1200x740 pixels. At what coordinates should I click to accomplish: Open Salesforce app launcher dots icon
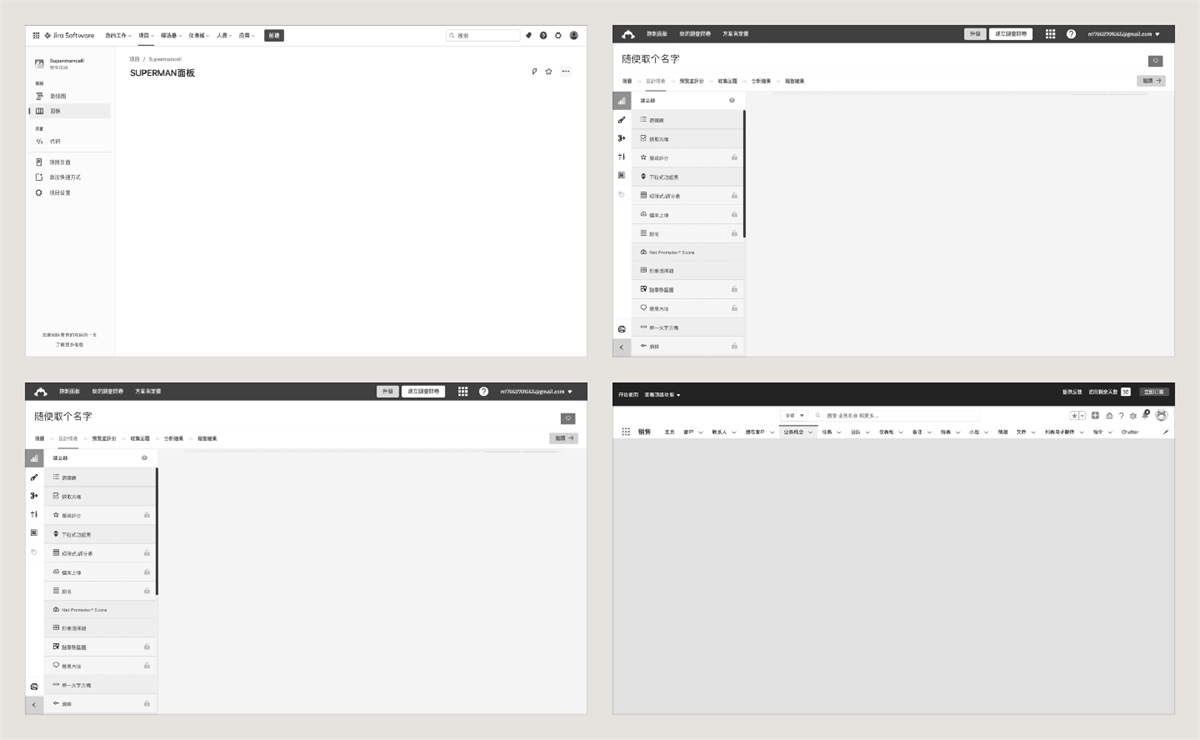[x=626, y=432]
